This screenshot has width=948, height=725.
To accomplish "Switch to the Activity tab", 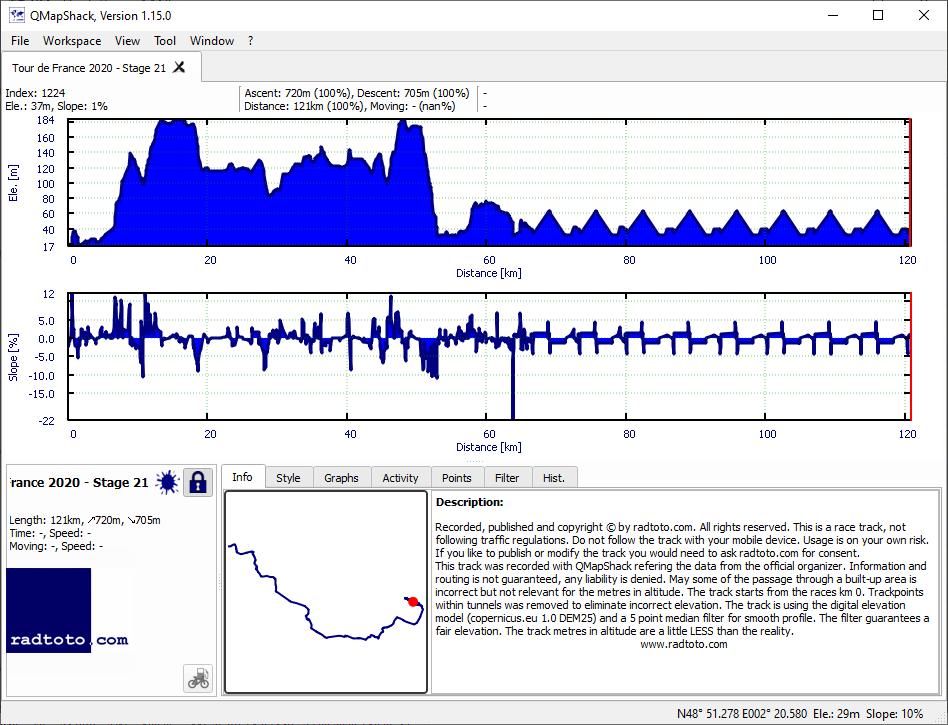I will [400, 478].
